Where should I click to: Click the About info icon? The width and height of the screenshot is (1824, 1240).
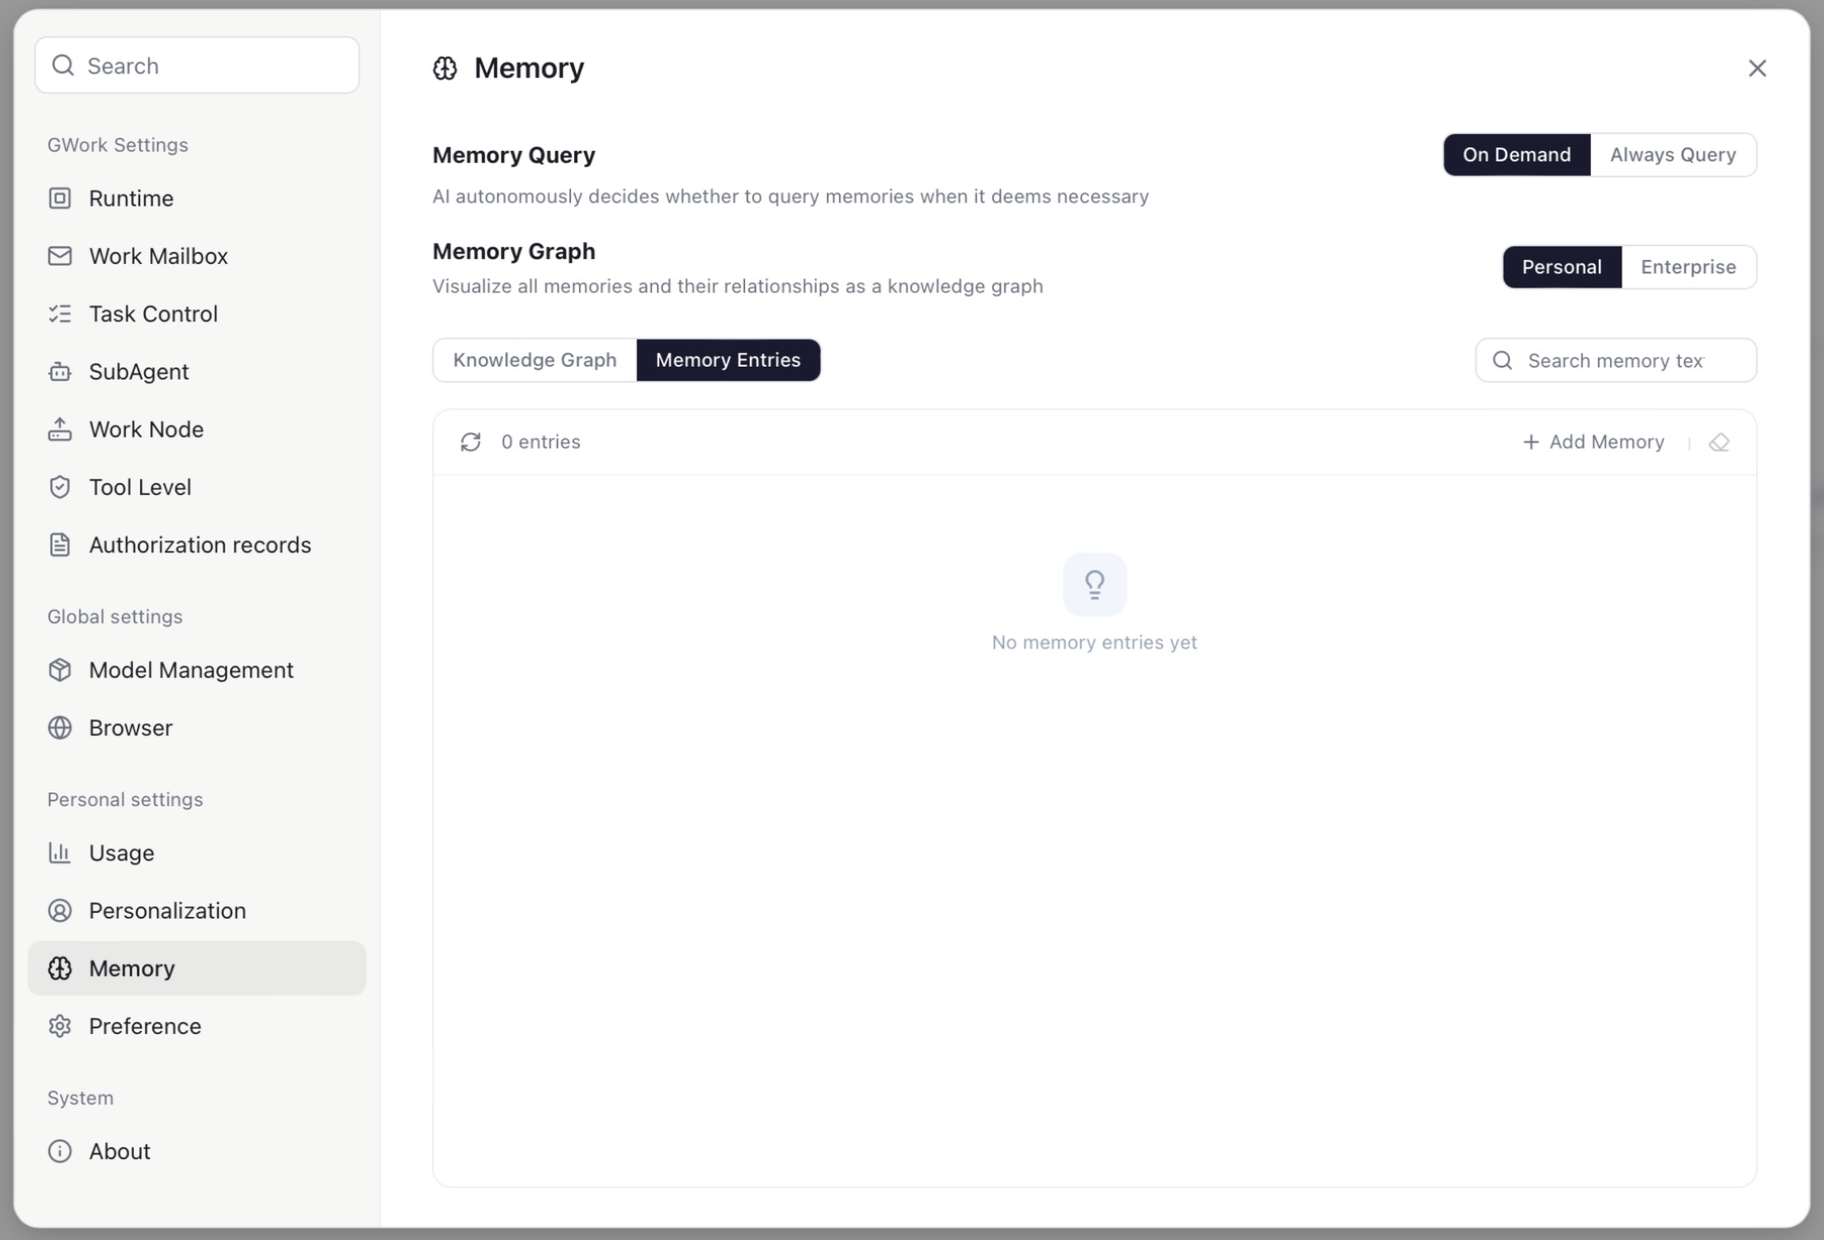coord(60,1151)
